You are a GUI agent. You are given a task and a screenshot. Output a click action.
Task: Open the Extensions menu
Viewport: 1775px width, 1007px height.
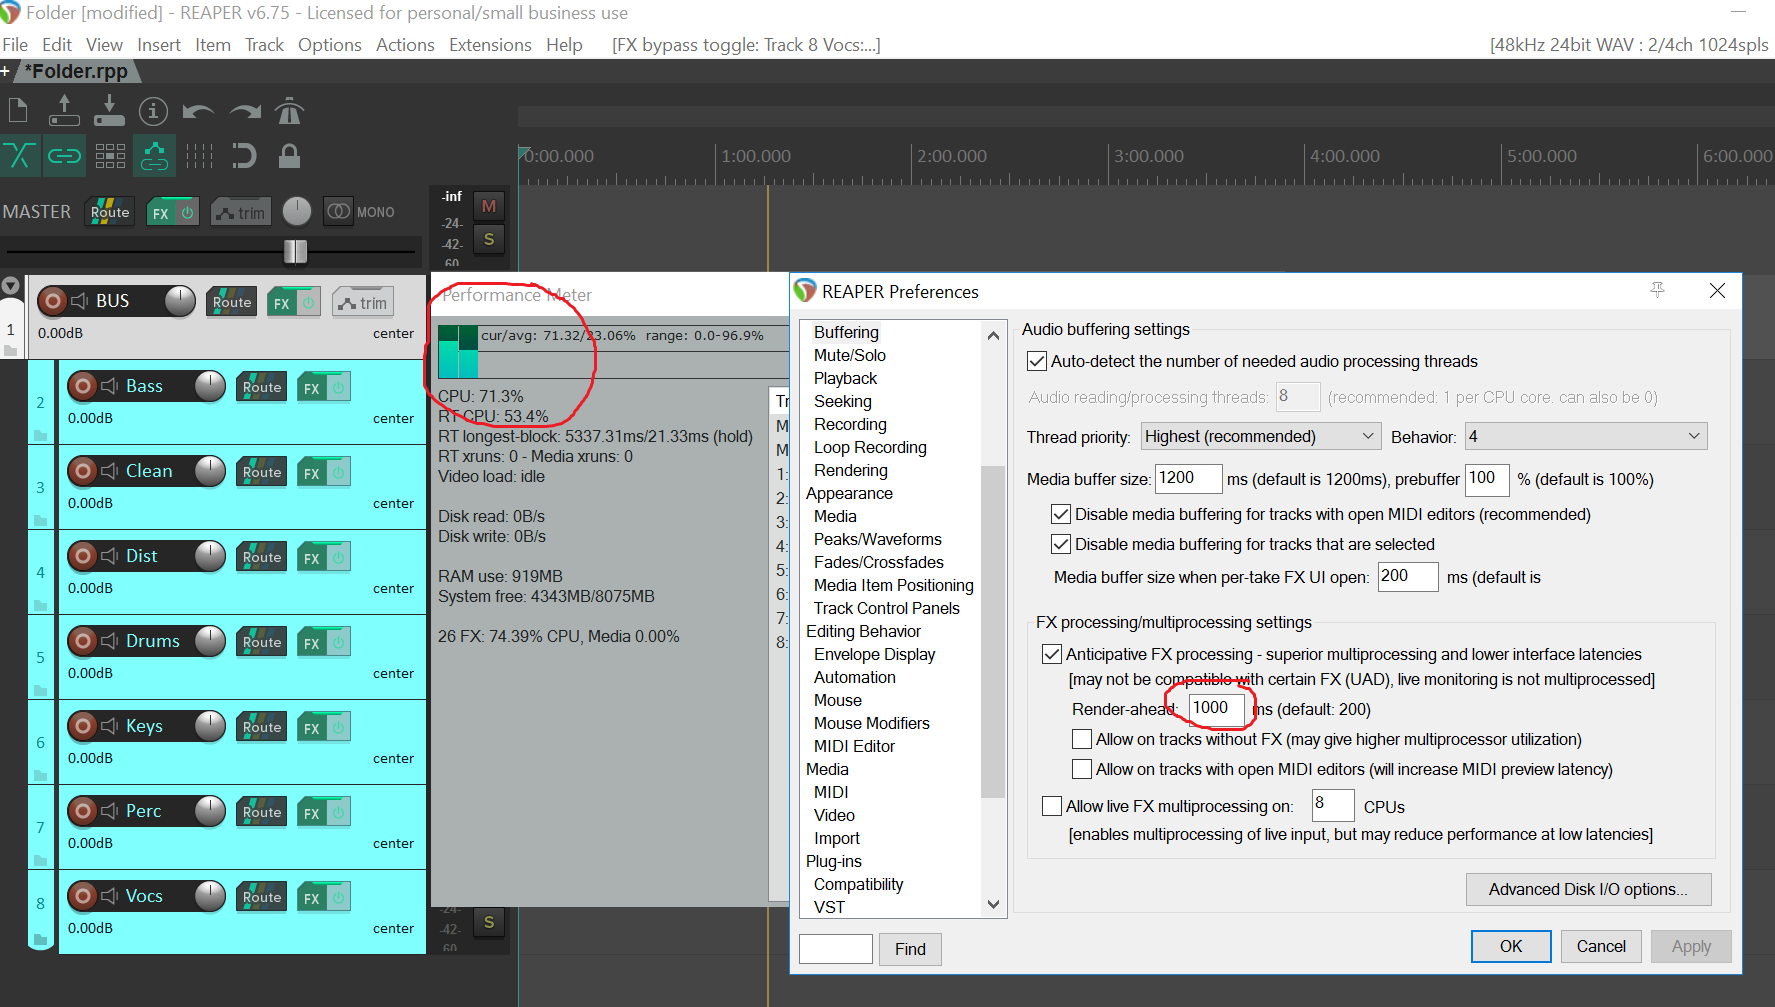click(x=490, y=45)
